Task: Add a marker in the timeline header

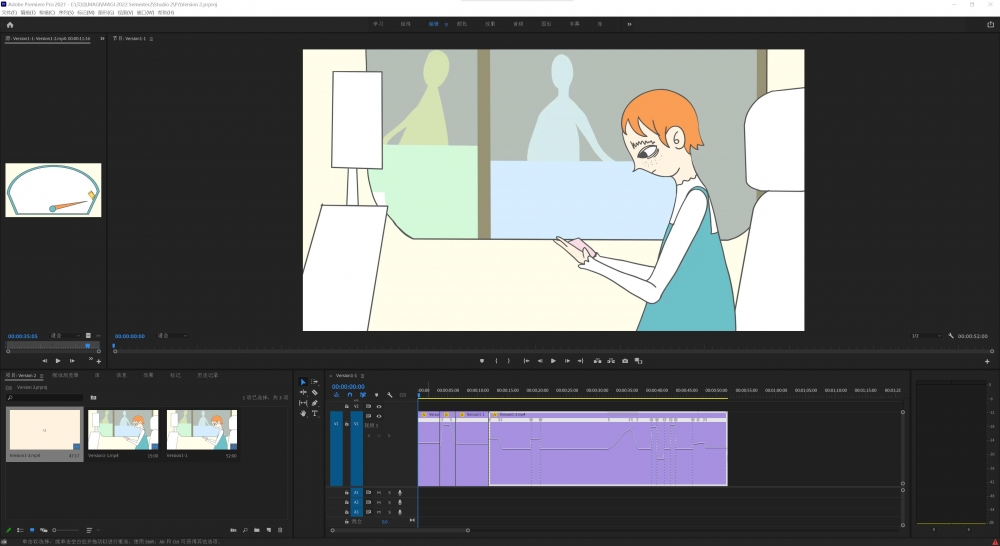Action: (x=376, y=395)
